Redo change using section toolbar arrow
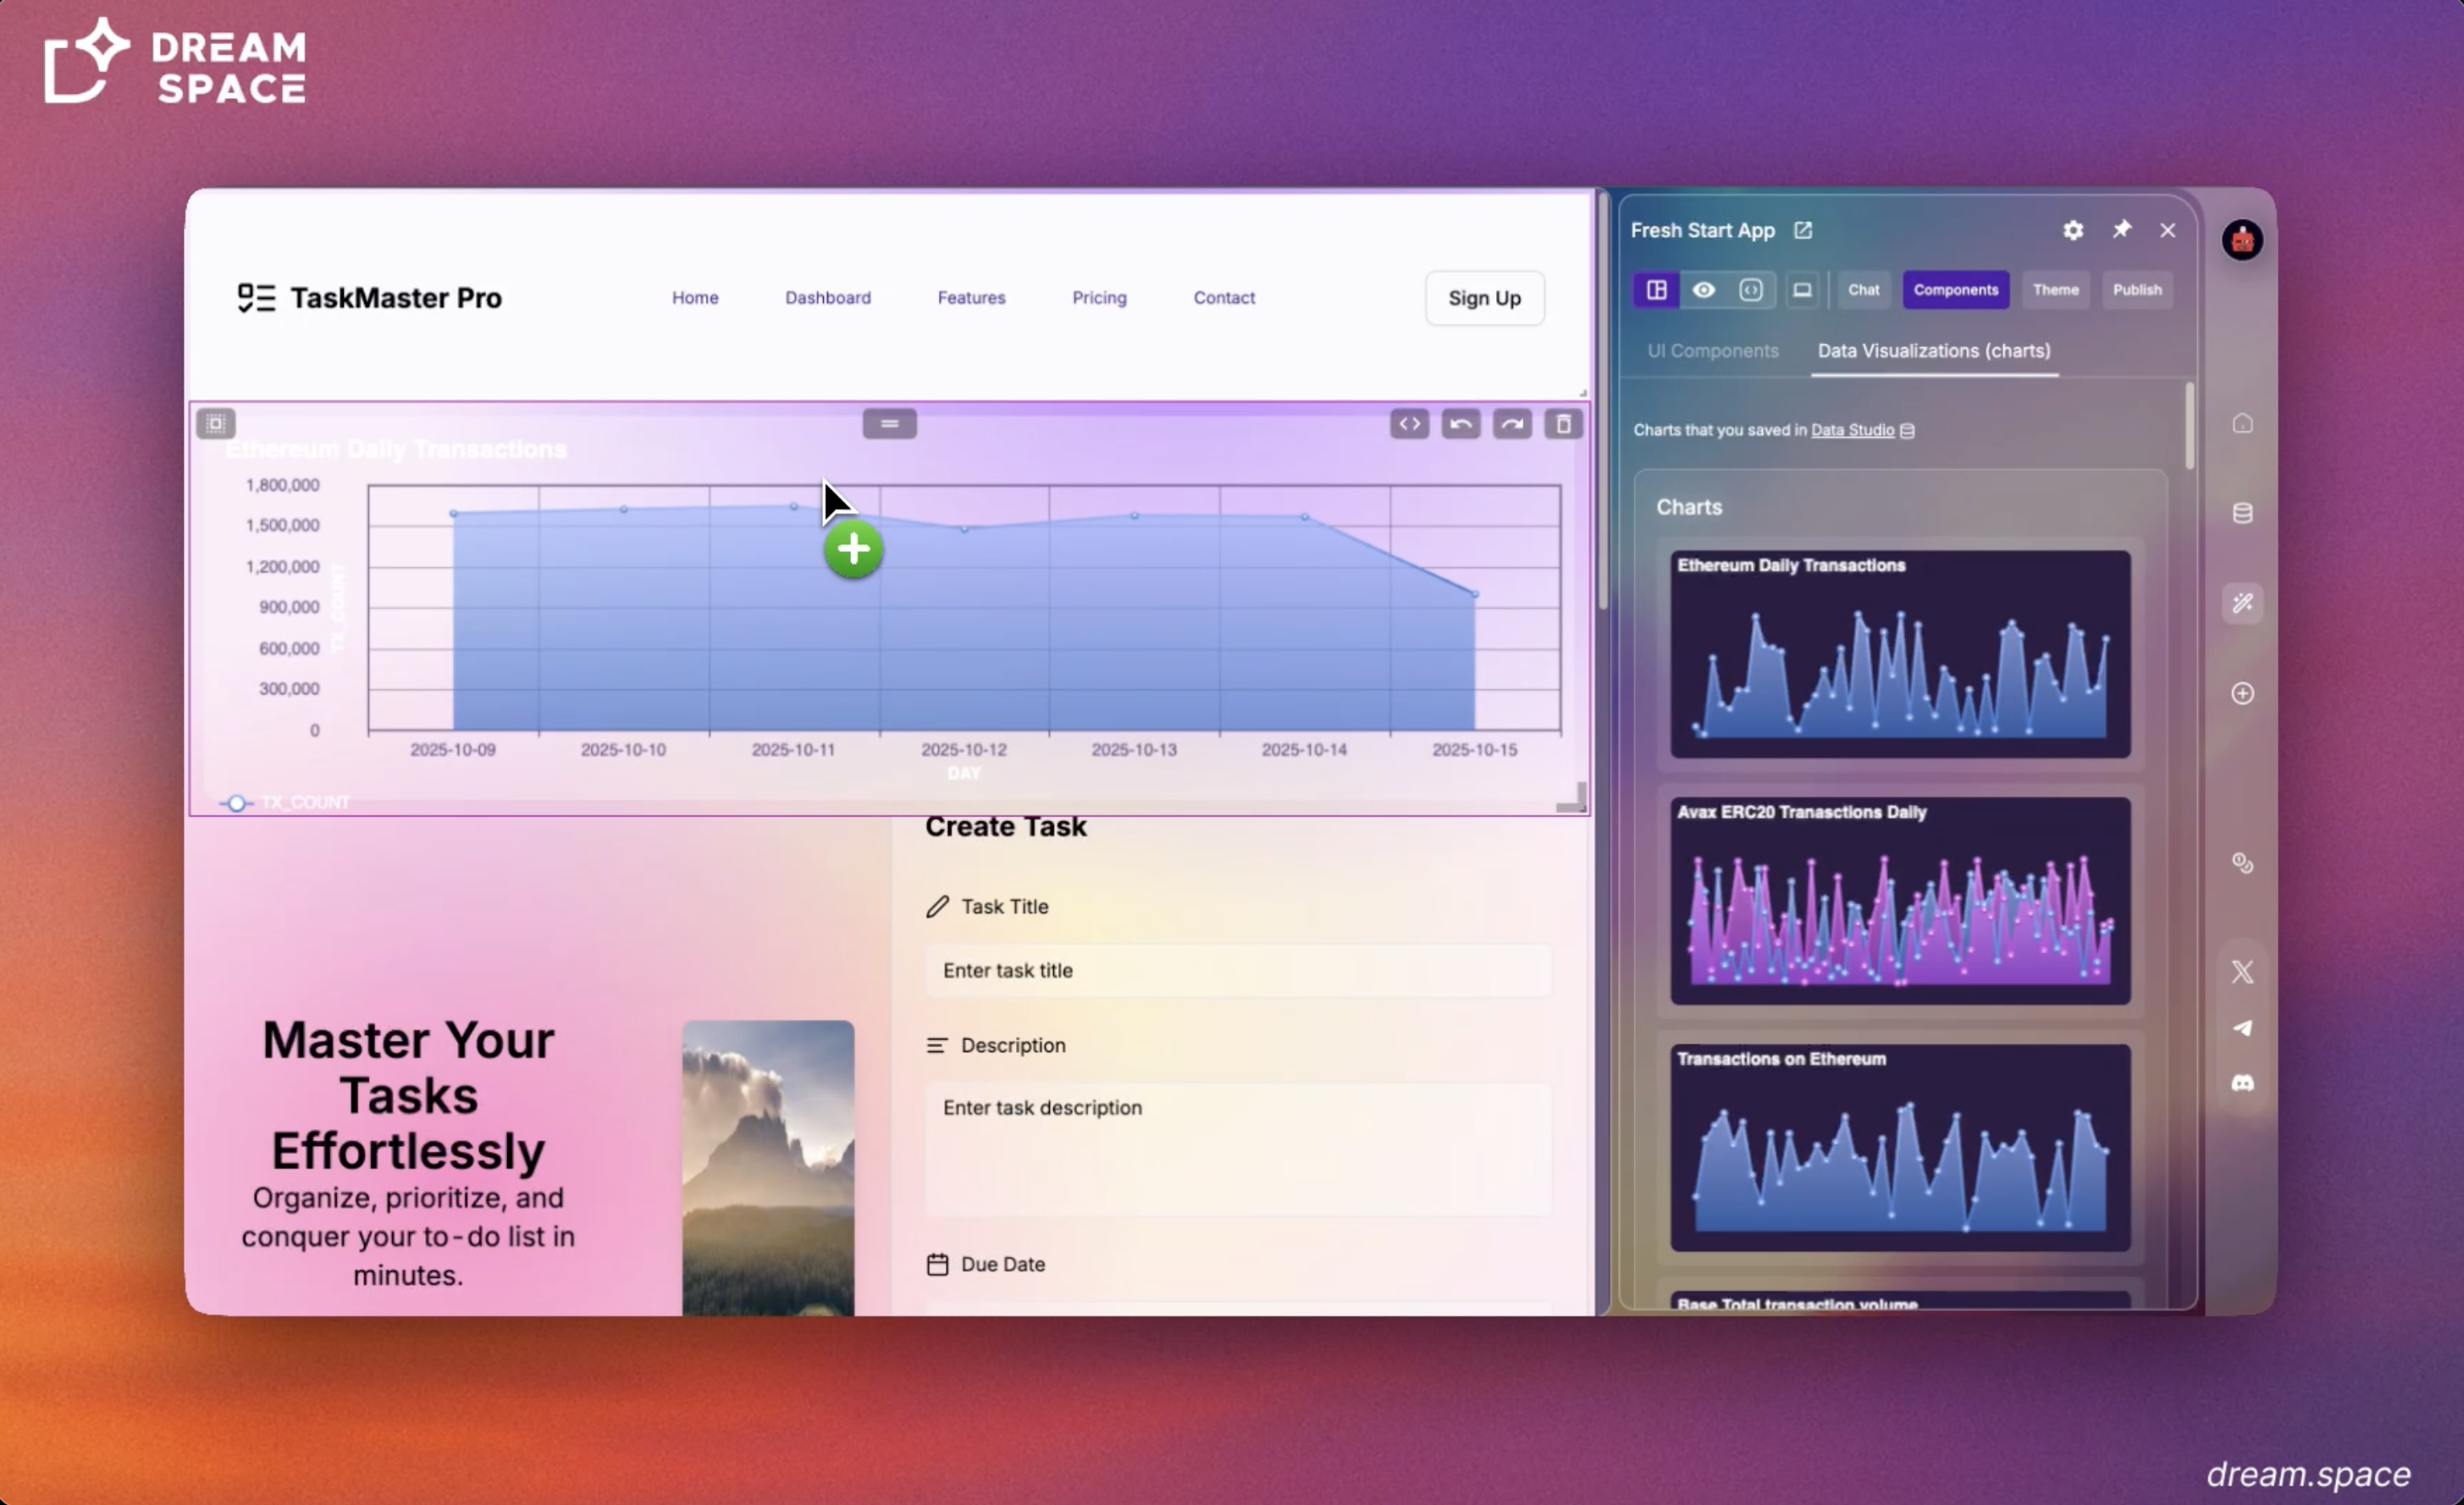 coord(1512,424)
